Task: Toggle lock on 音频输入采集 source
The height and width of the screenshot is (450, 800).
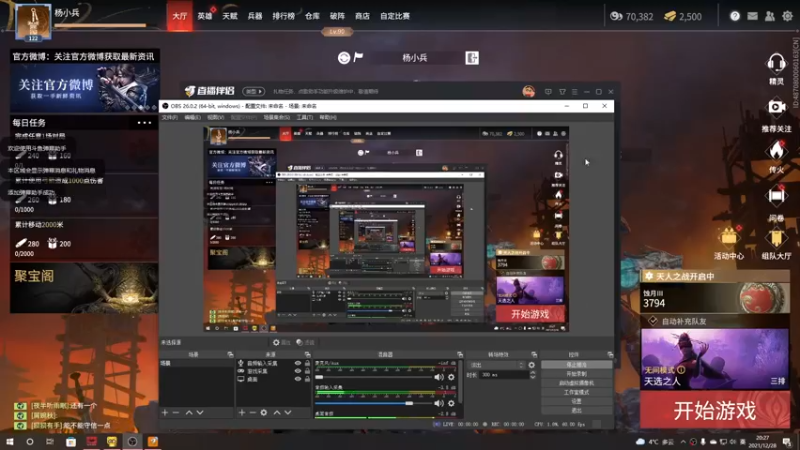Action: pos(307,363)
